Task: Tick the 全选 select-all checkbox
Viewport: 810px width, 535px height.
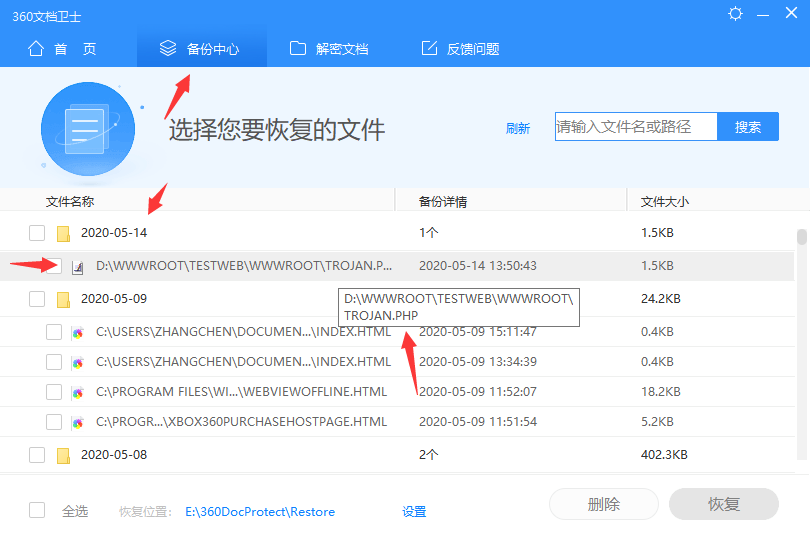Action: coord(37,510)
